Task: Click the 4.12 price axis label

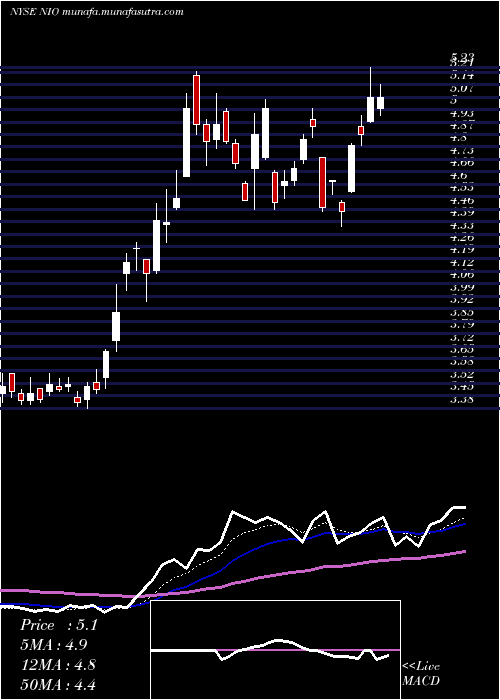Action: click(x=462, y=262)
